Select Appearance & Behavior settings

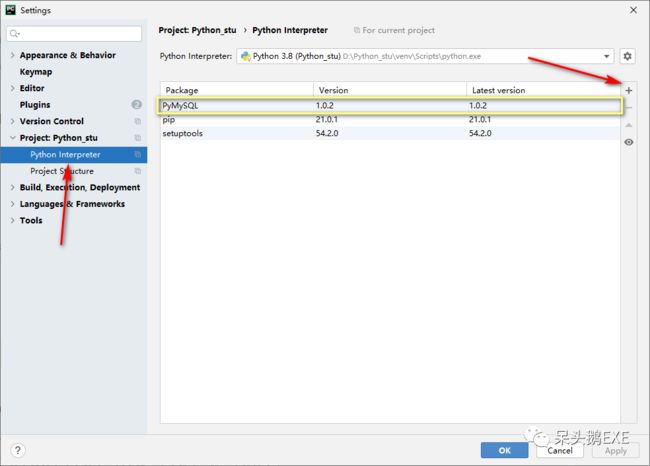coord(68,55)
